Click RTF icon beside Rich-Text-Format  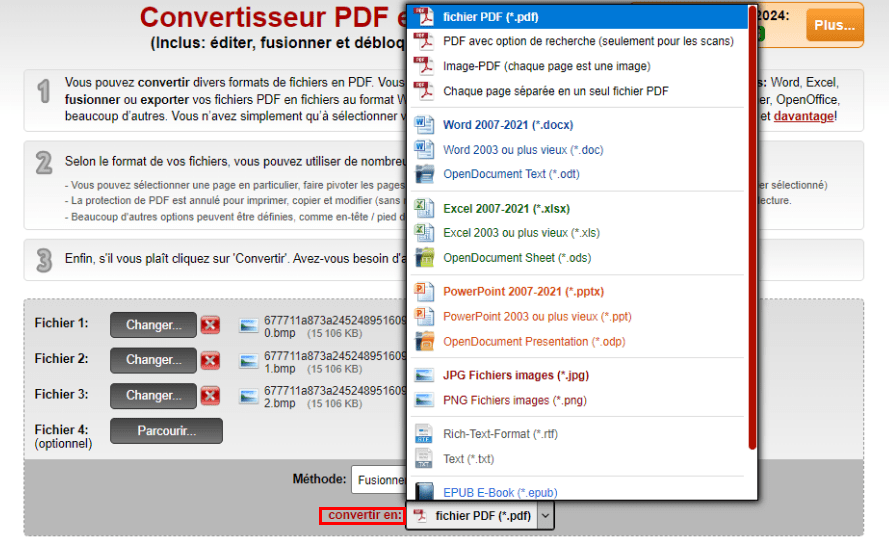pos(424,434)
